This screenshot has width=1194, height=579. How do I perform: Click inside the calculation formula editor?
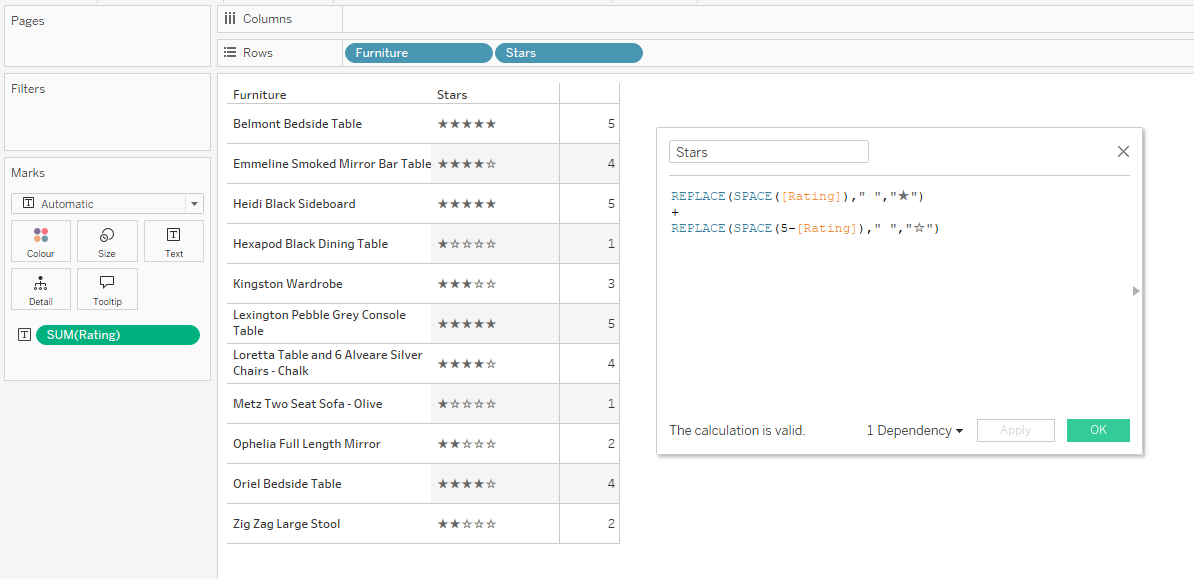point(899,297)
